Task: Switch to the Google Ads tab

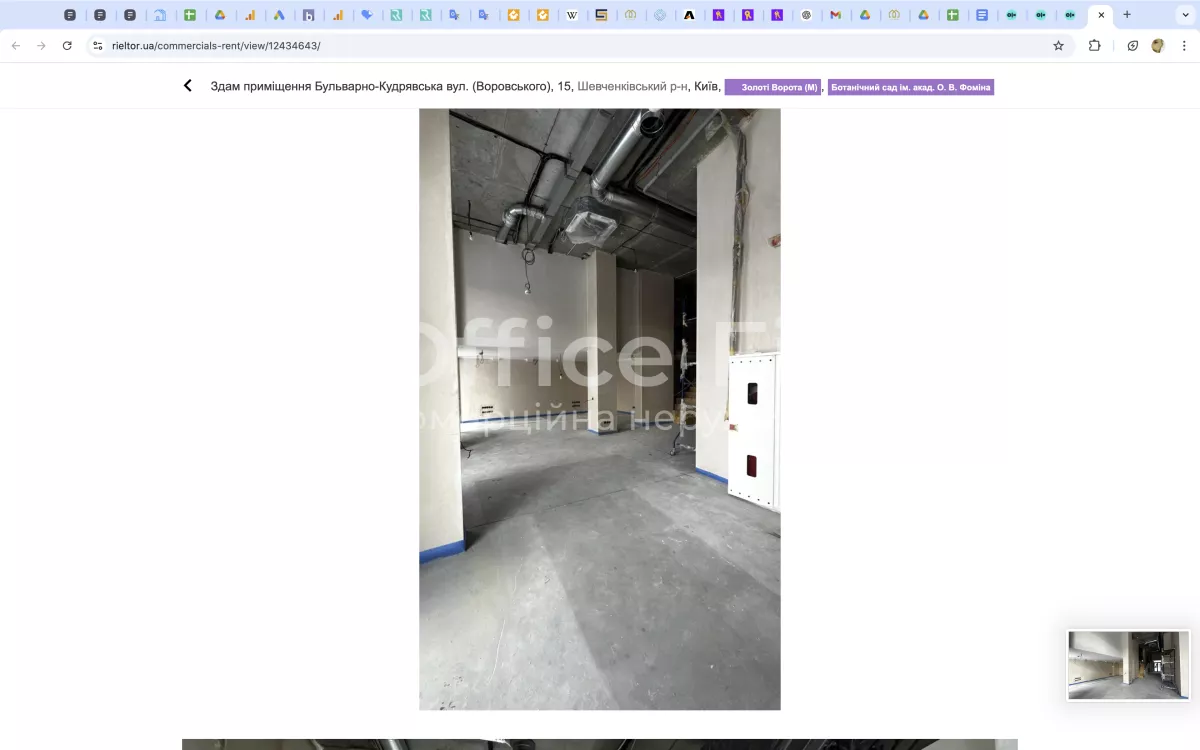Action: coord(279,15)
